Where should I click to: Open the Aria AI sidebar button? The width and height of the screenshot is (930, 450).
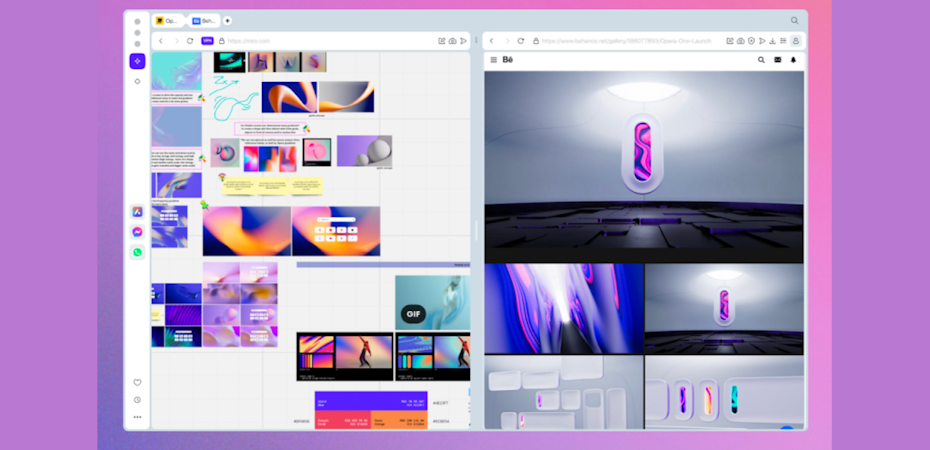(138, 61)
